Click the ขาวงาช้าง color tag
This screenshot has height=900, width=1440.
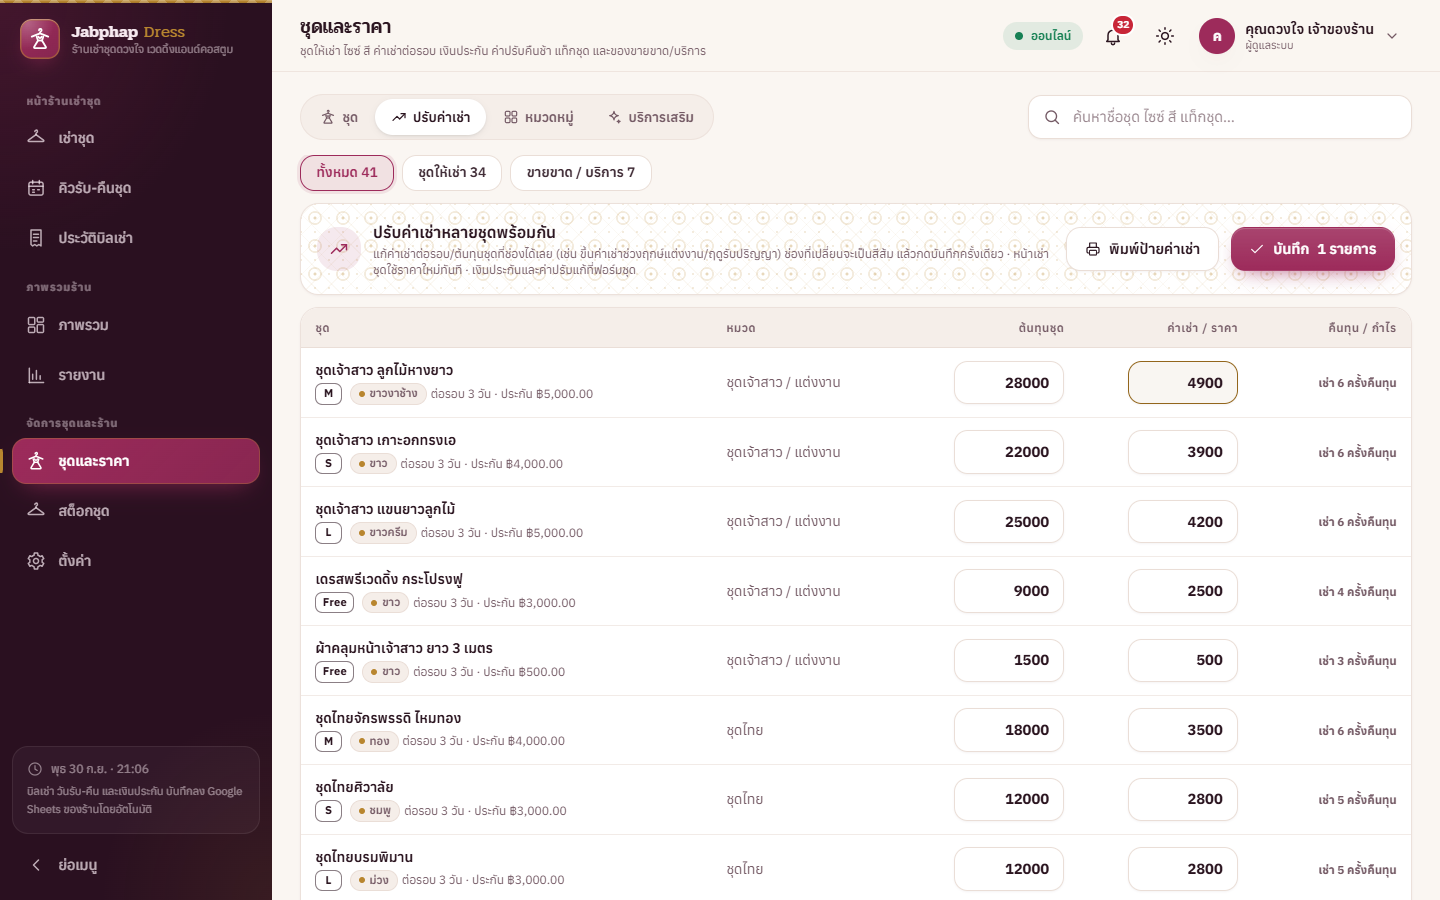click(x=388, y=394)
